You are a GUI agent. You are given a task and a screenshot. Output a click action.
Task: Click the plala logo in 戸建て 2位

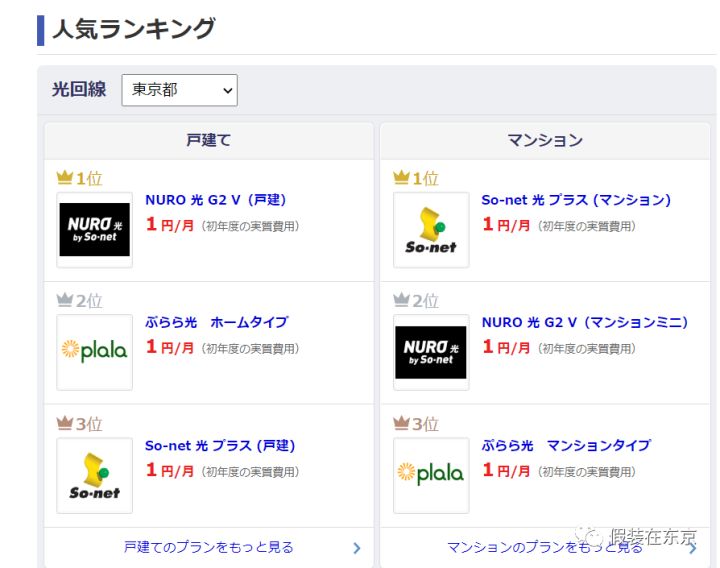(x=95, y=352)
